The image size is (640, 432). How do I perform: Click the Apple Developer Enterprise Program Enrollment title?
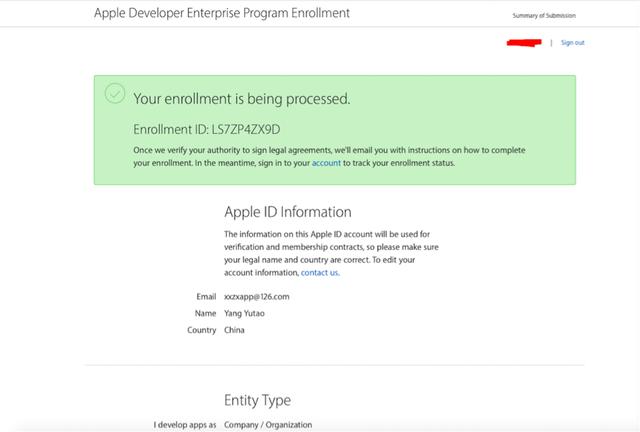pos(222,13)
